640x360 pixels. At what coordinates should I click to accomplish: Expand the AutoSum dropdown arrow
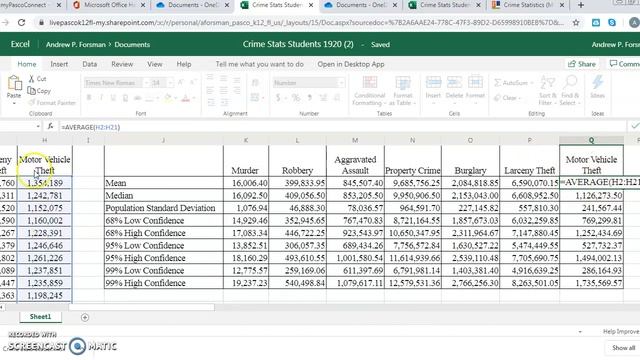point(532,83)
